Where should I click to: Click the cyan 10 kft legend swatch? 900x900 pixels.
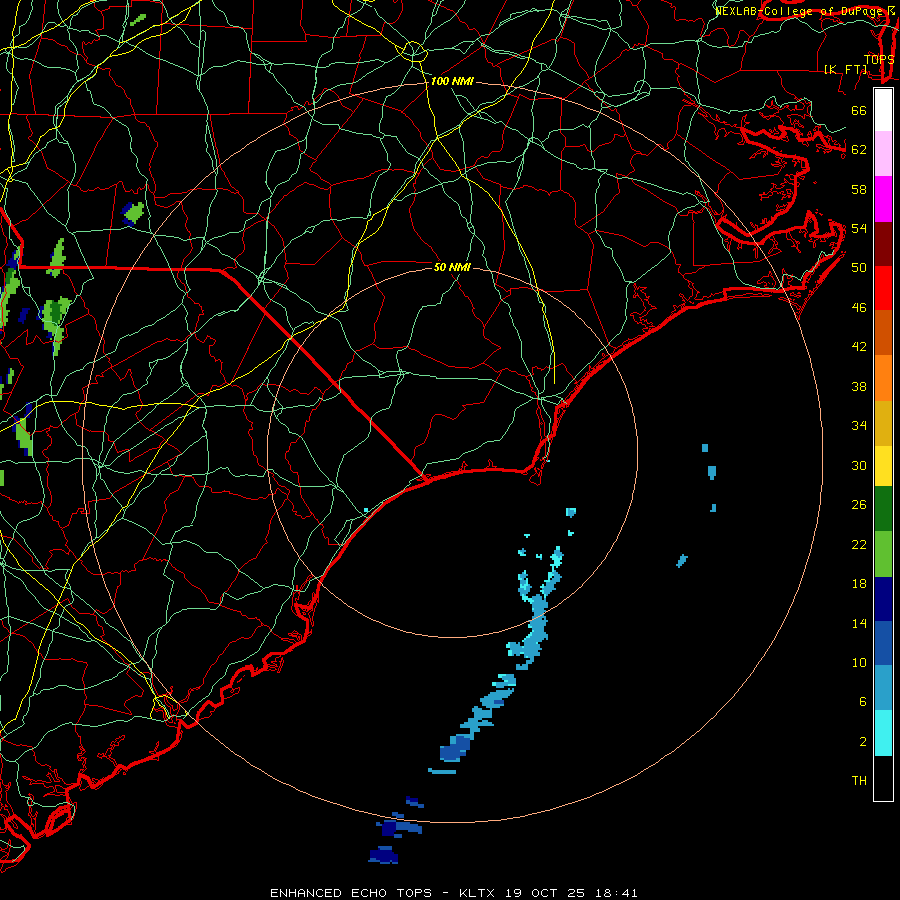883,733
